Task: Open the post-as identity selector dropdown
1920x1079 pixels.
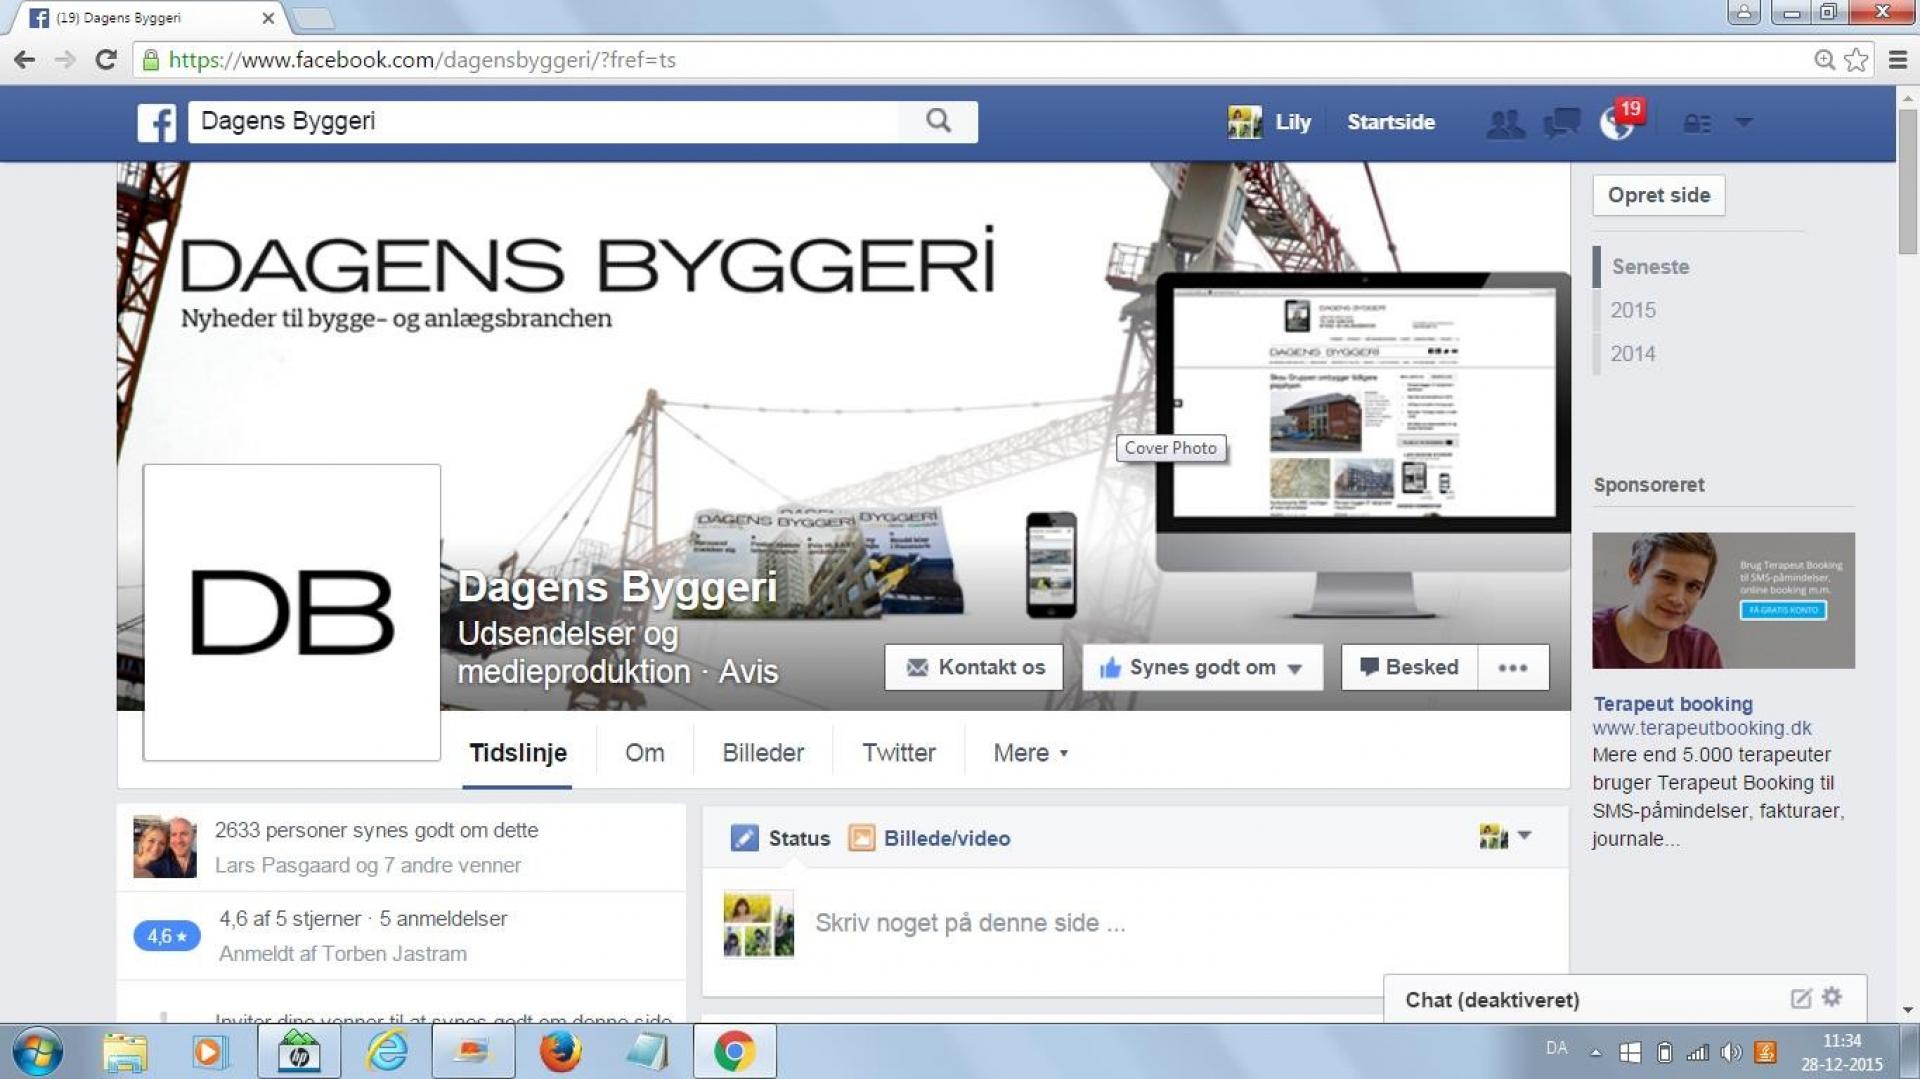Action: (1505, 836)
